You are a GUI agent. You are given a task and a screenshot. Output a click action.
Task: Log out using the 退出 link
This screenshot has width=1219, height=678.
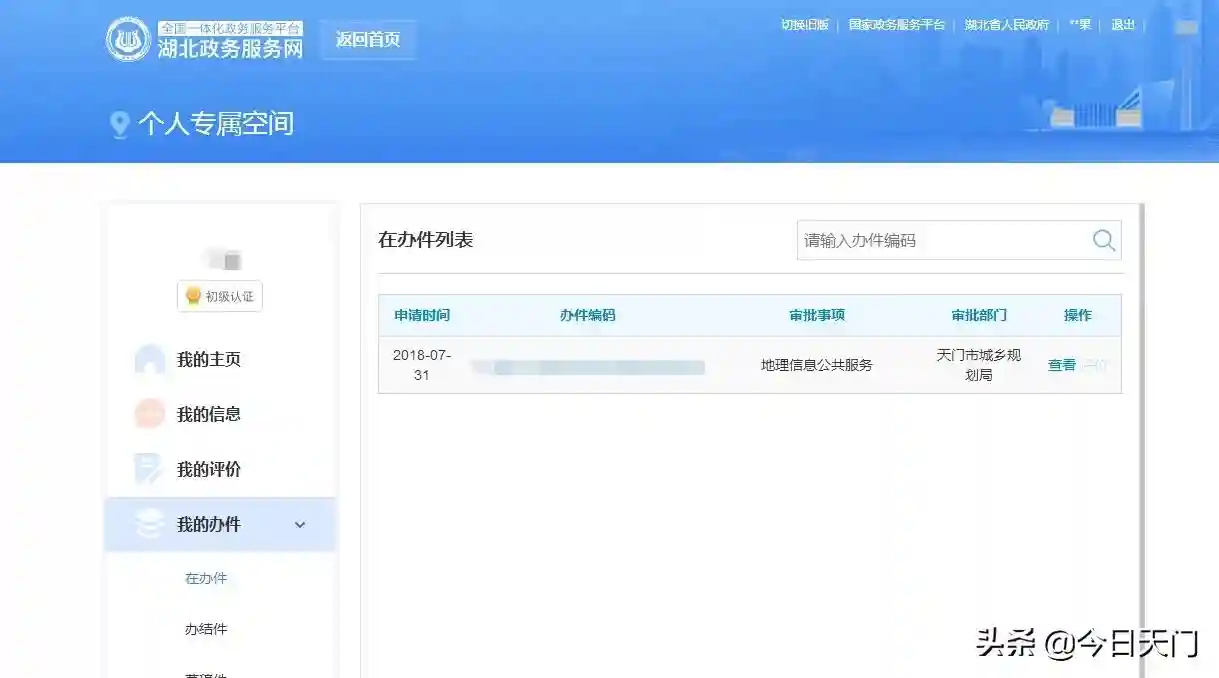click(x=1123, y=25)
